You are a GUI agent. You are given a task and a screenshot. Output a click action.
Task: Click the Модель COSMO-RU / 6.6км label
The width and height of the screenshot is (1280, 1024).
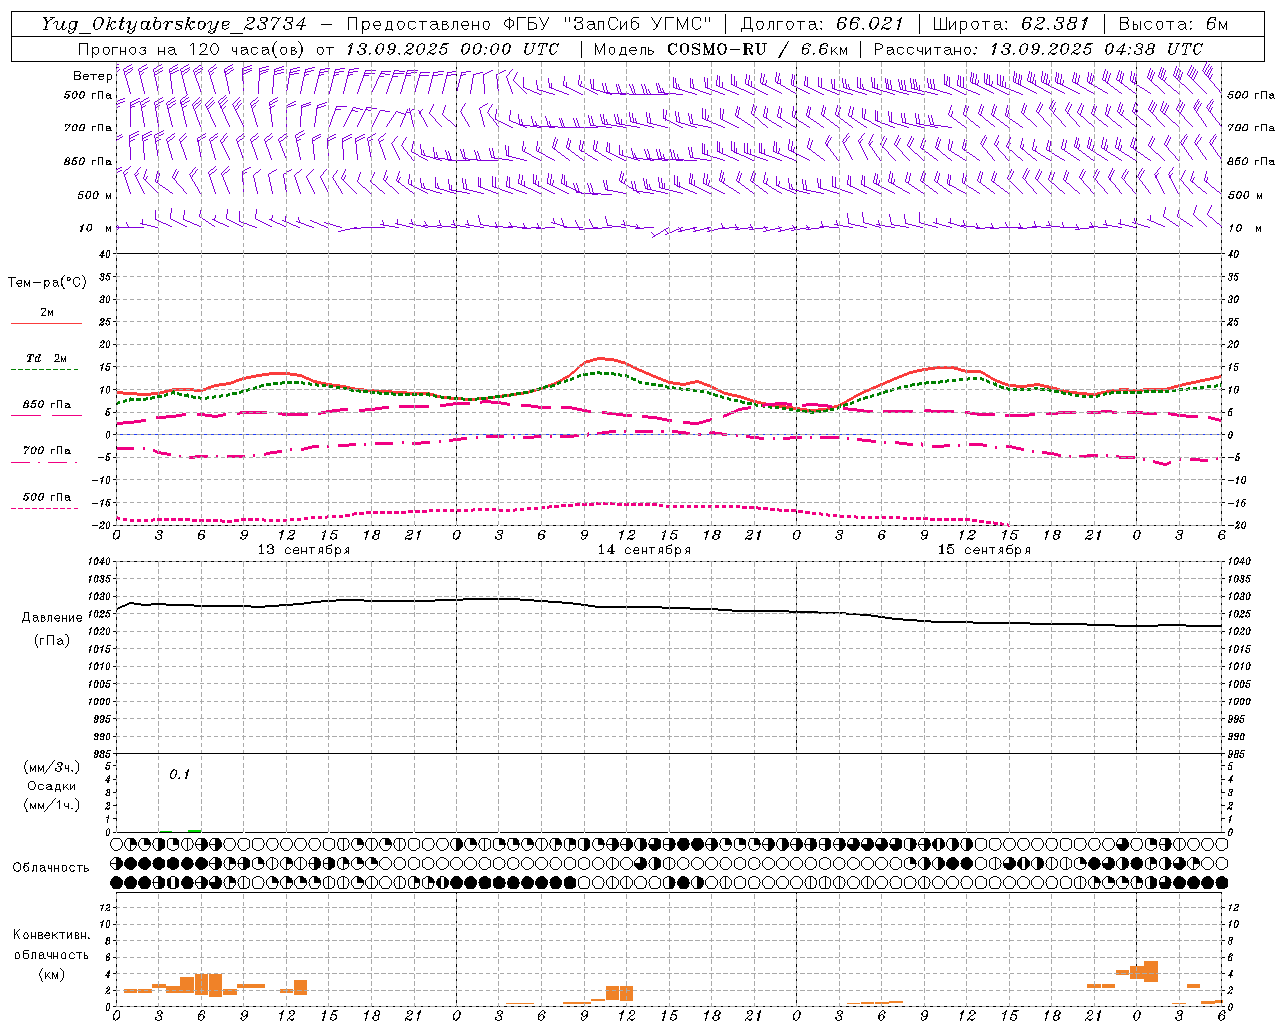coord(721,49)
